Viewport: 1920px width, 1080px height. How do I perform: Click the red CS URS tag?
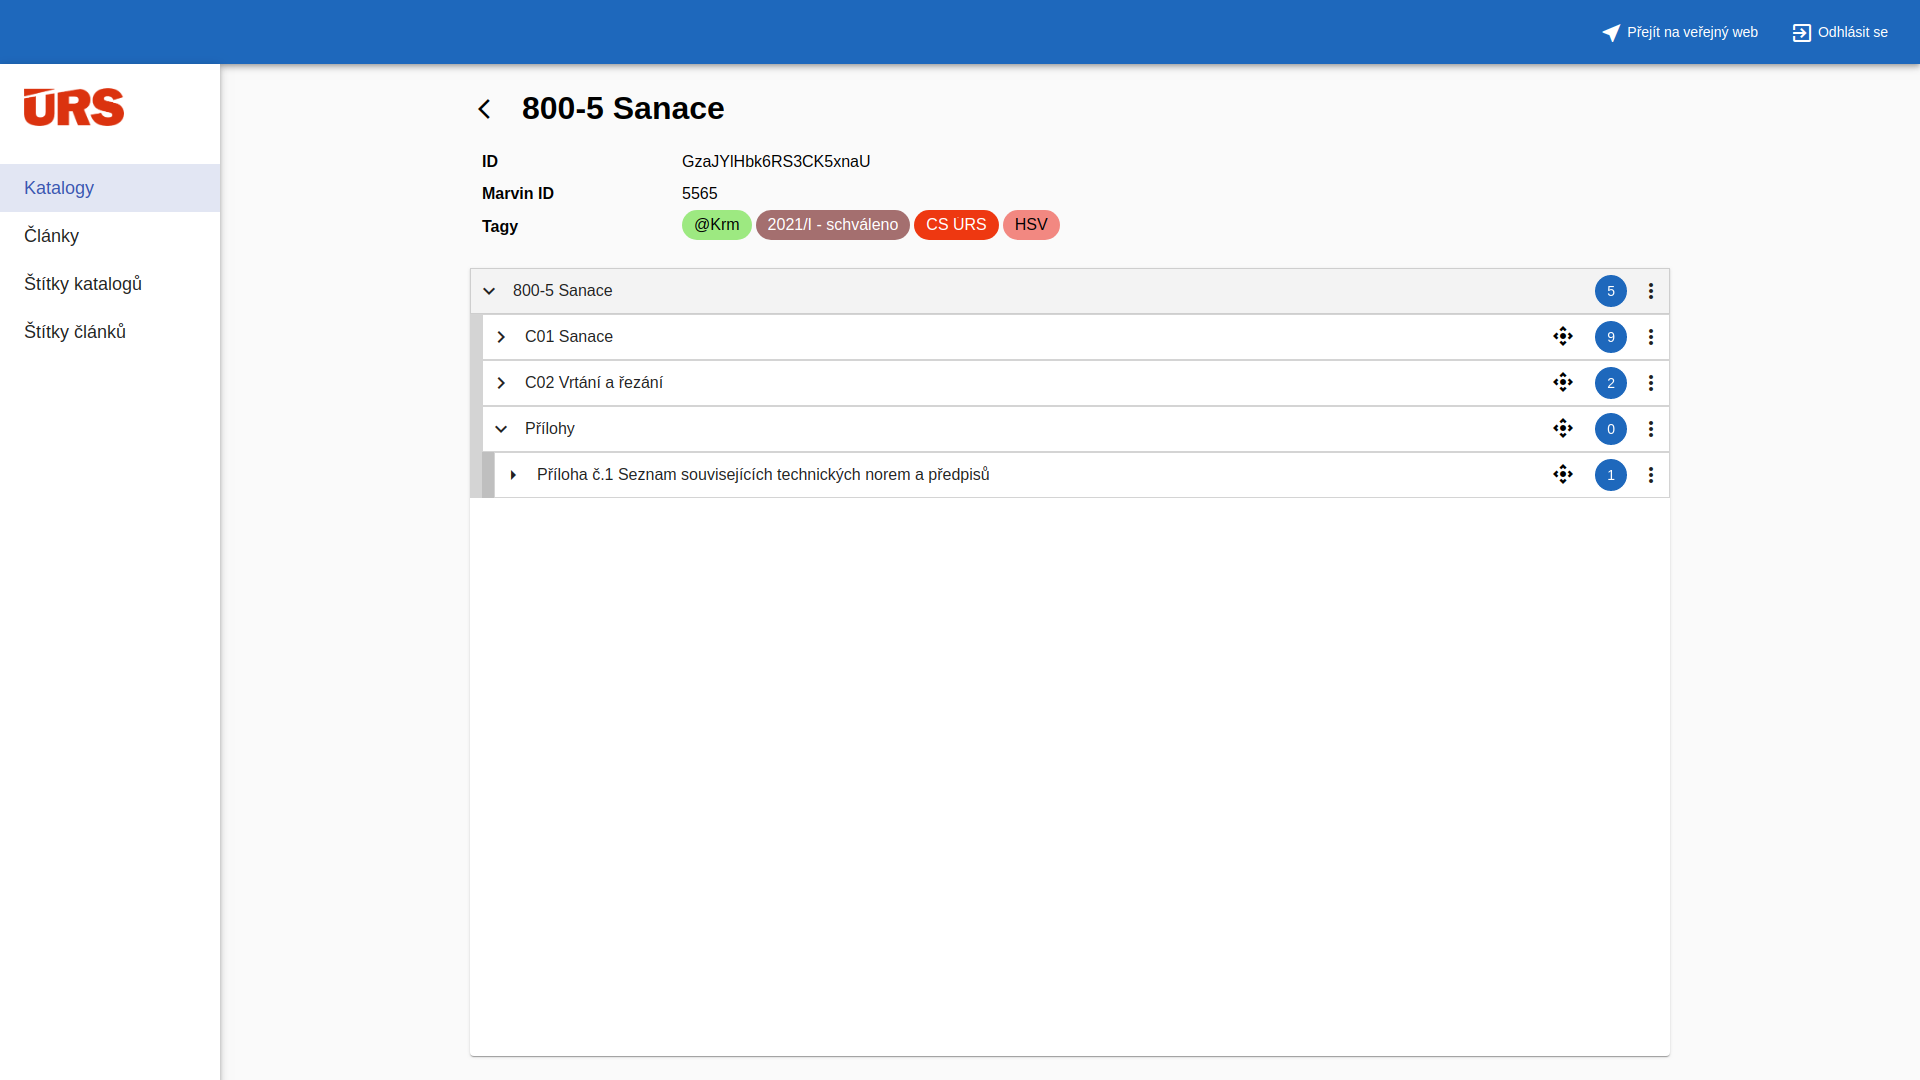[956, 225]
